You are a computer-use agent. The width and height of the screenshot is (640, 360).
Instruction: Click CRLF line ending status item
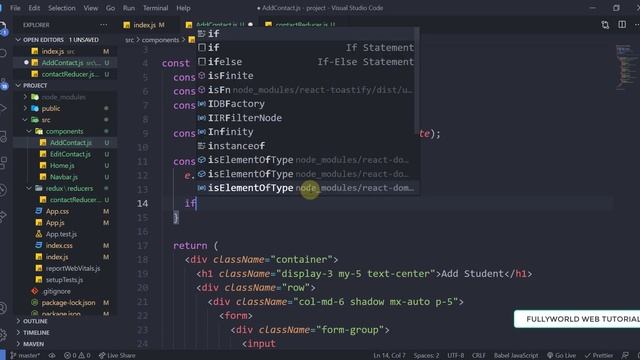pyautogui.click(x=479, y=356)
